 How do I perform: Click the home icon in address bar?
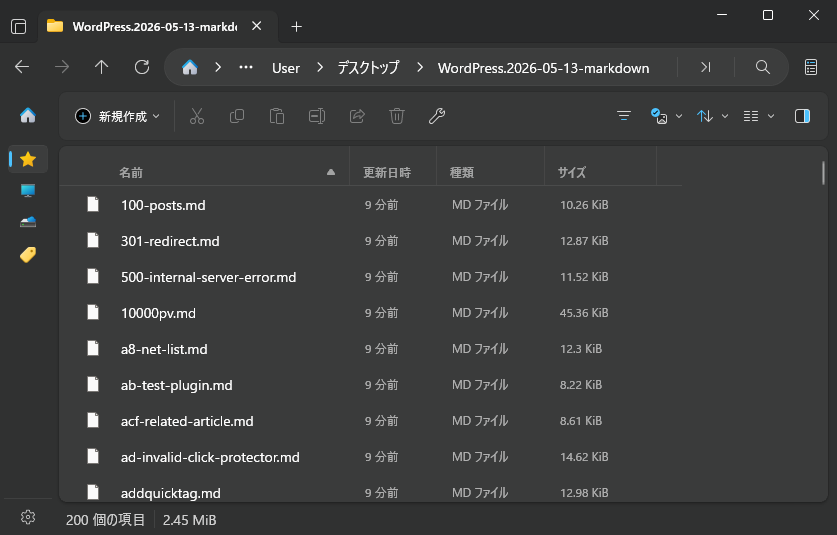click(189, 67)
